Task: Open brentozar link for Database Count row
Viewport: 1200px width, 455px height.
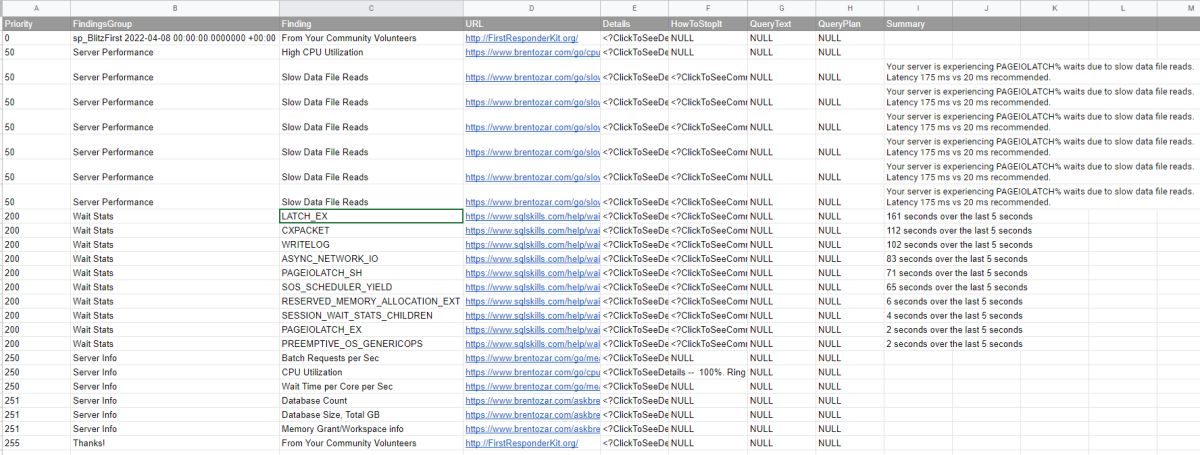Action: click(x=532, y=400)
